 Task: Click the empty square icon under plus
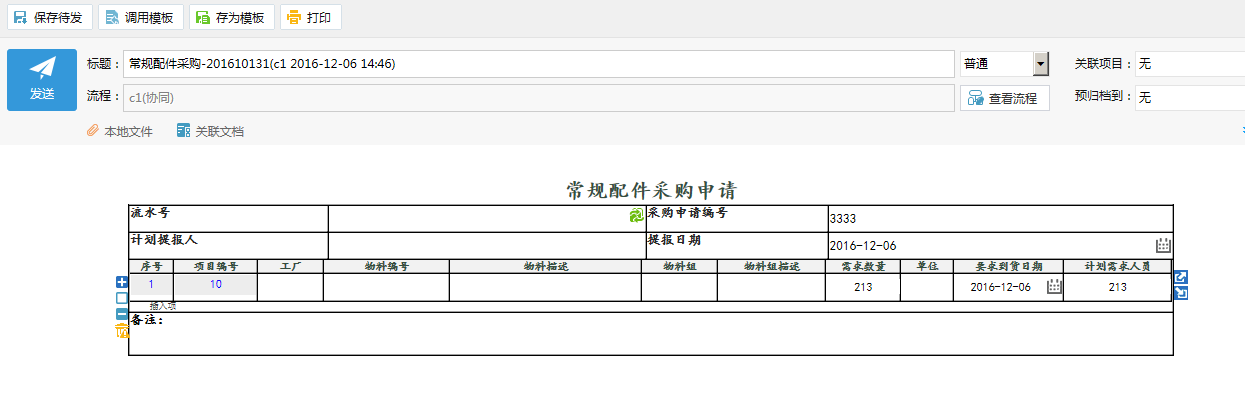click(122, 298)
